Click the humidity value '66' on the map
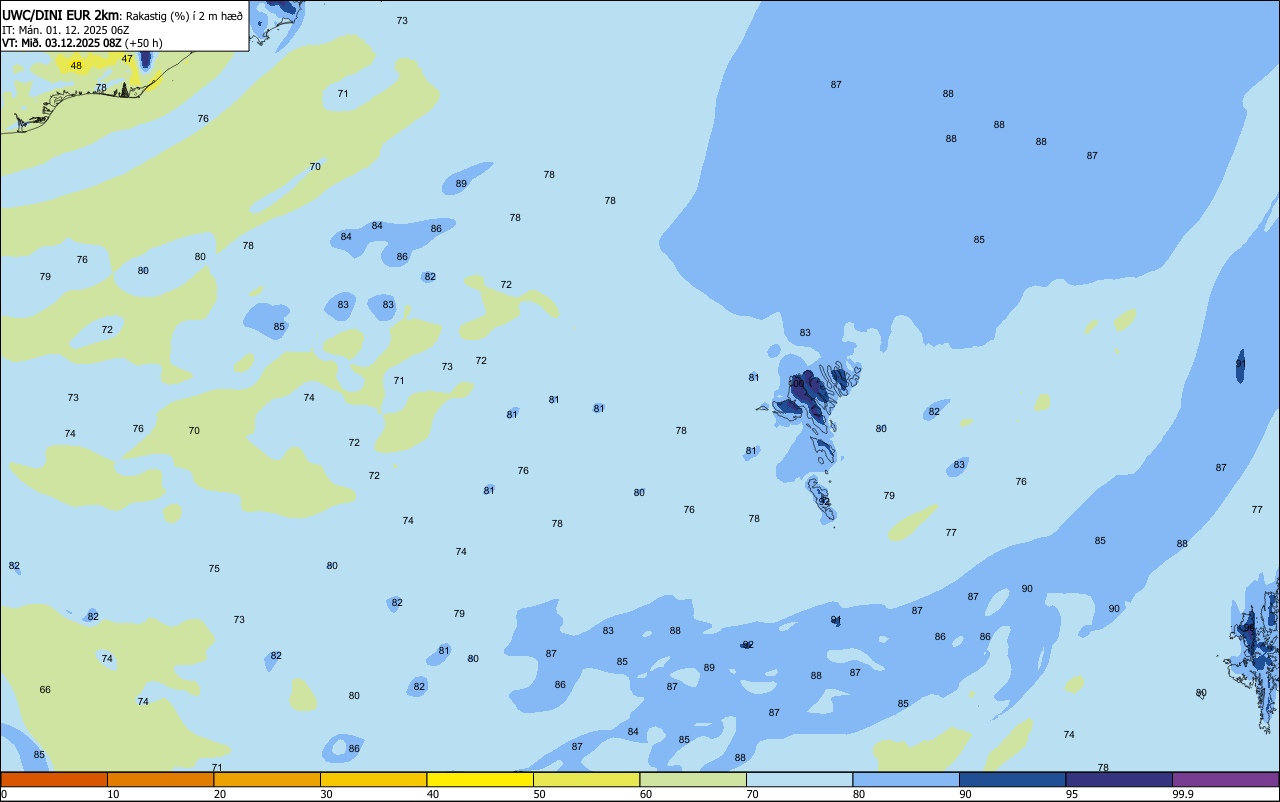This screenshot has width=1280, height=802. [x=45, y=690]
